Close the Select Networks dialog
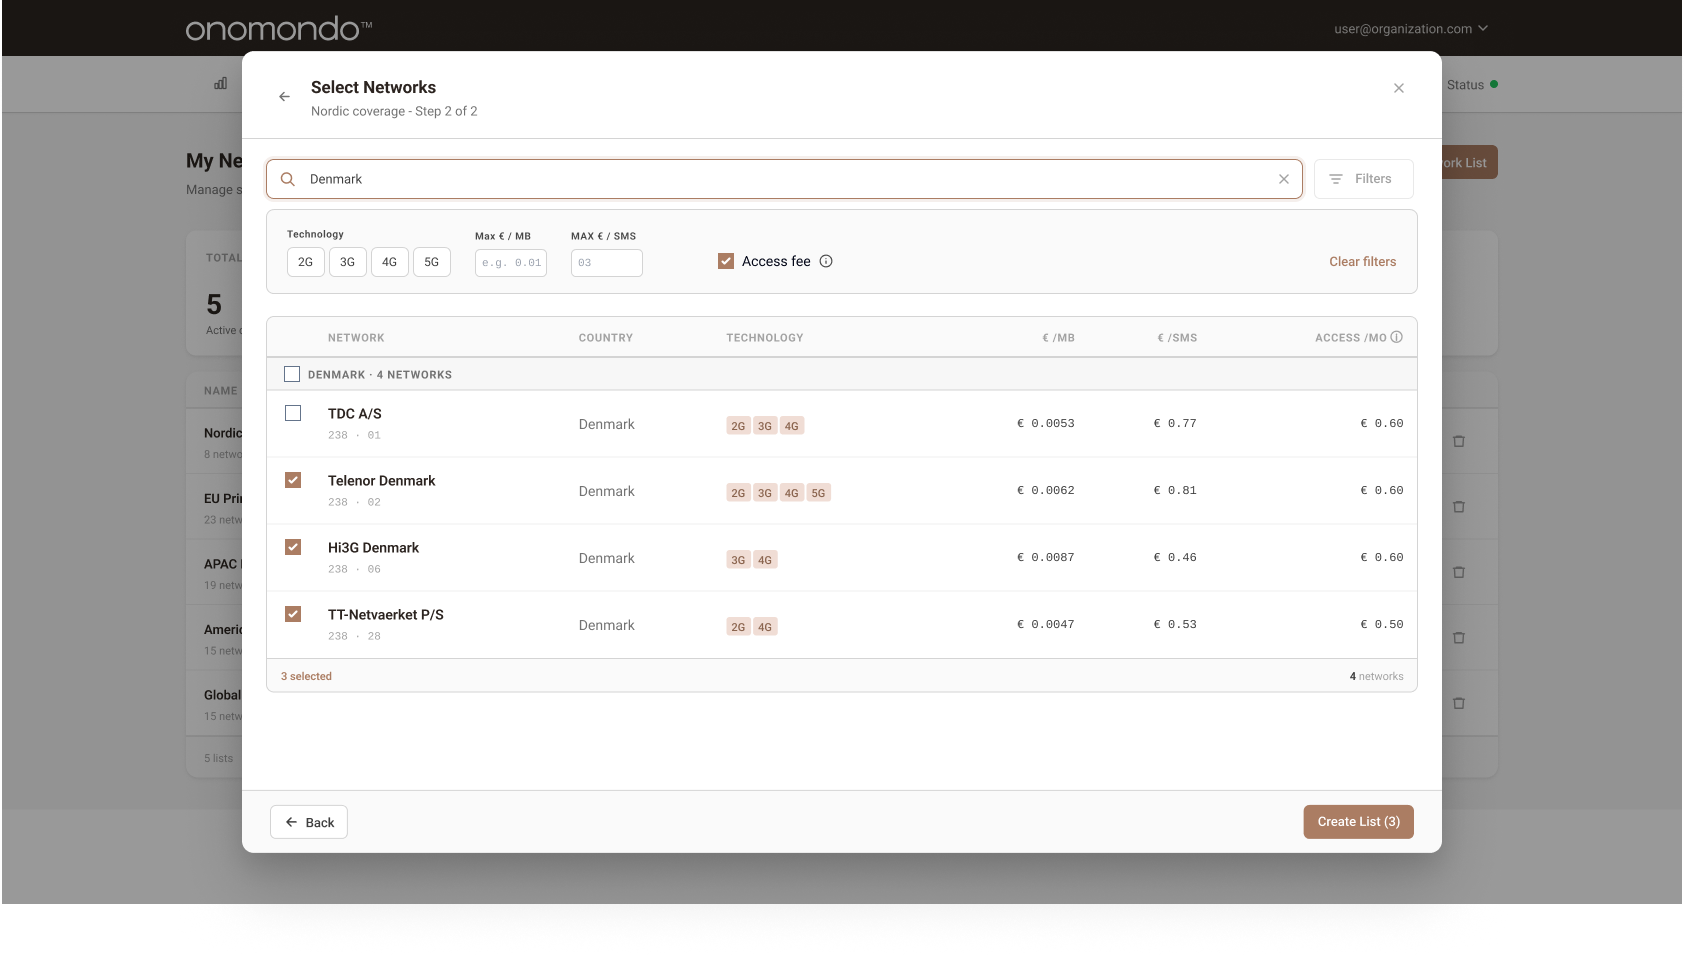Viewport: 1684px width, 957px height. (x=1398, y=88)
